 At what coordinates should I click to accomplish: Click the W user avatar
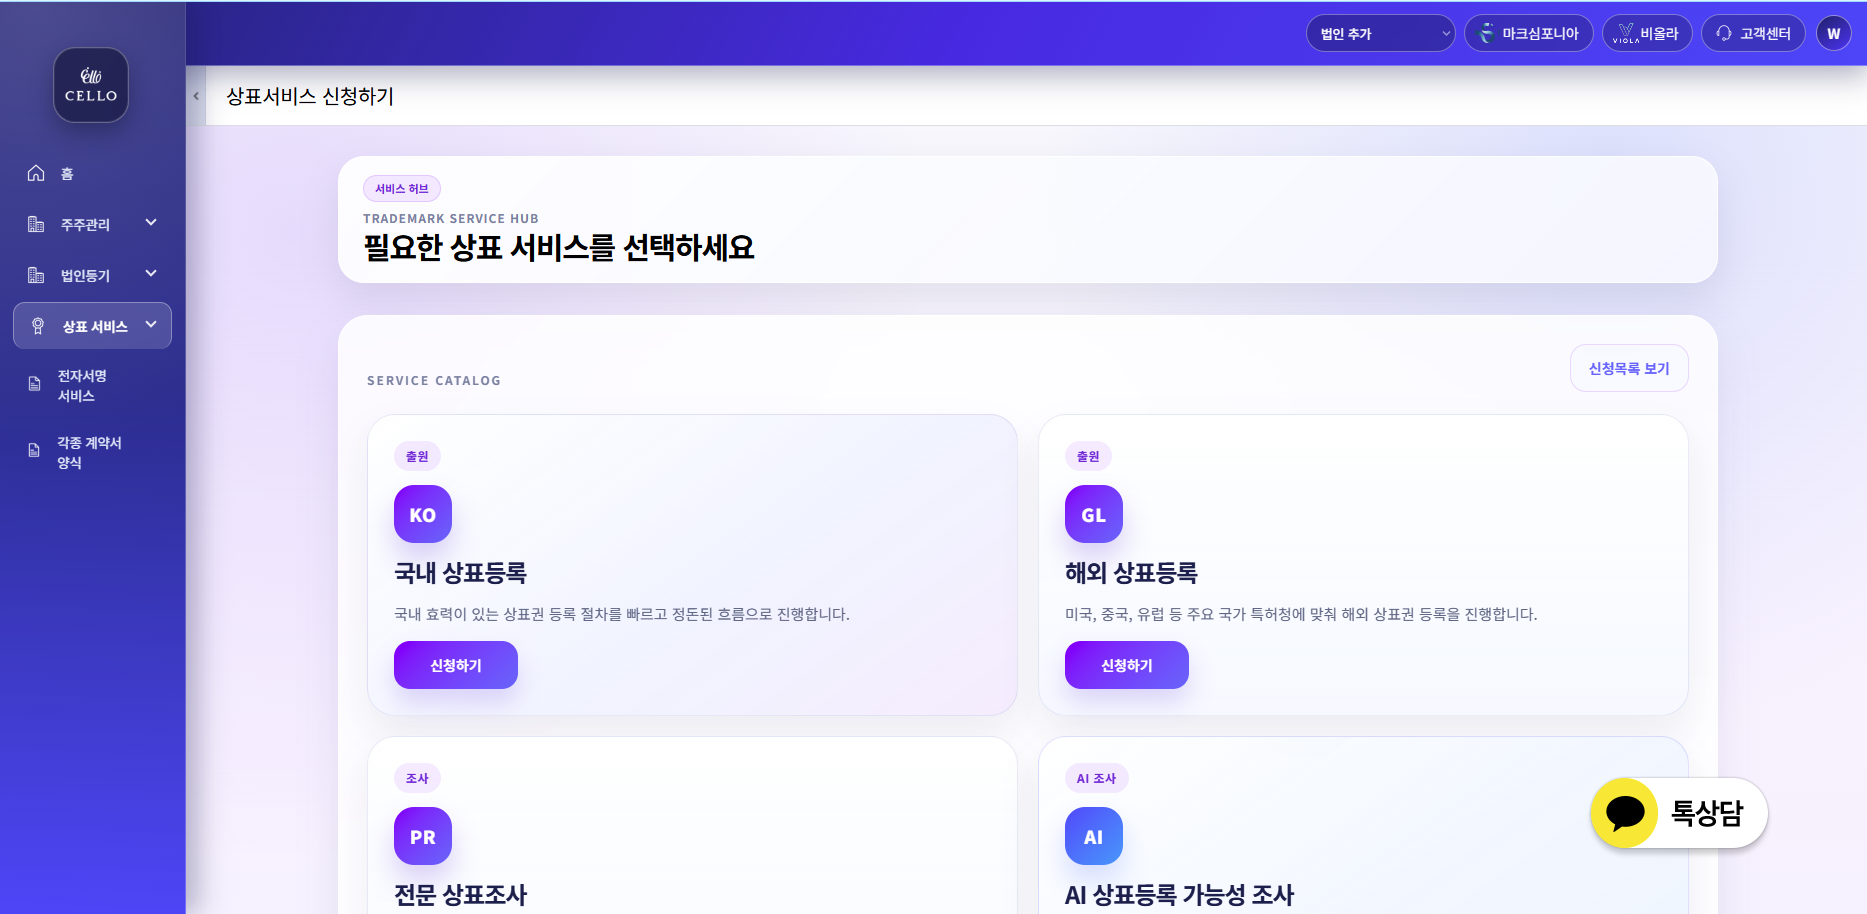(x=1833, y=33)
